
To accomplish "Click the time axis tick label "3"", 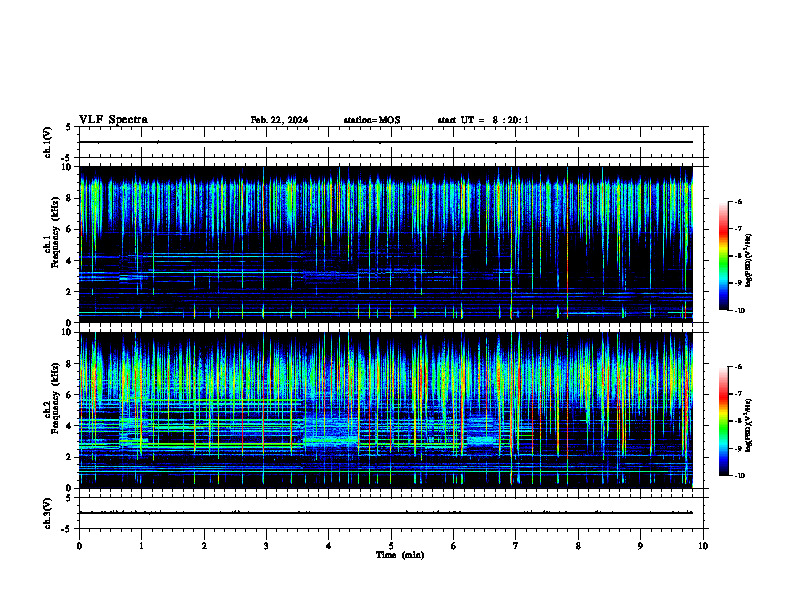I will 266,546.
